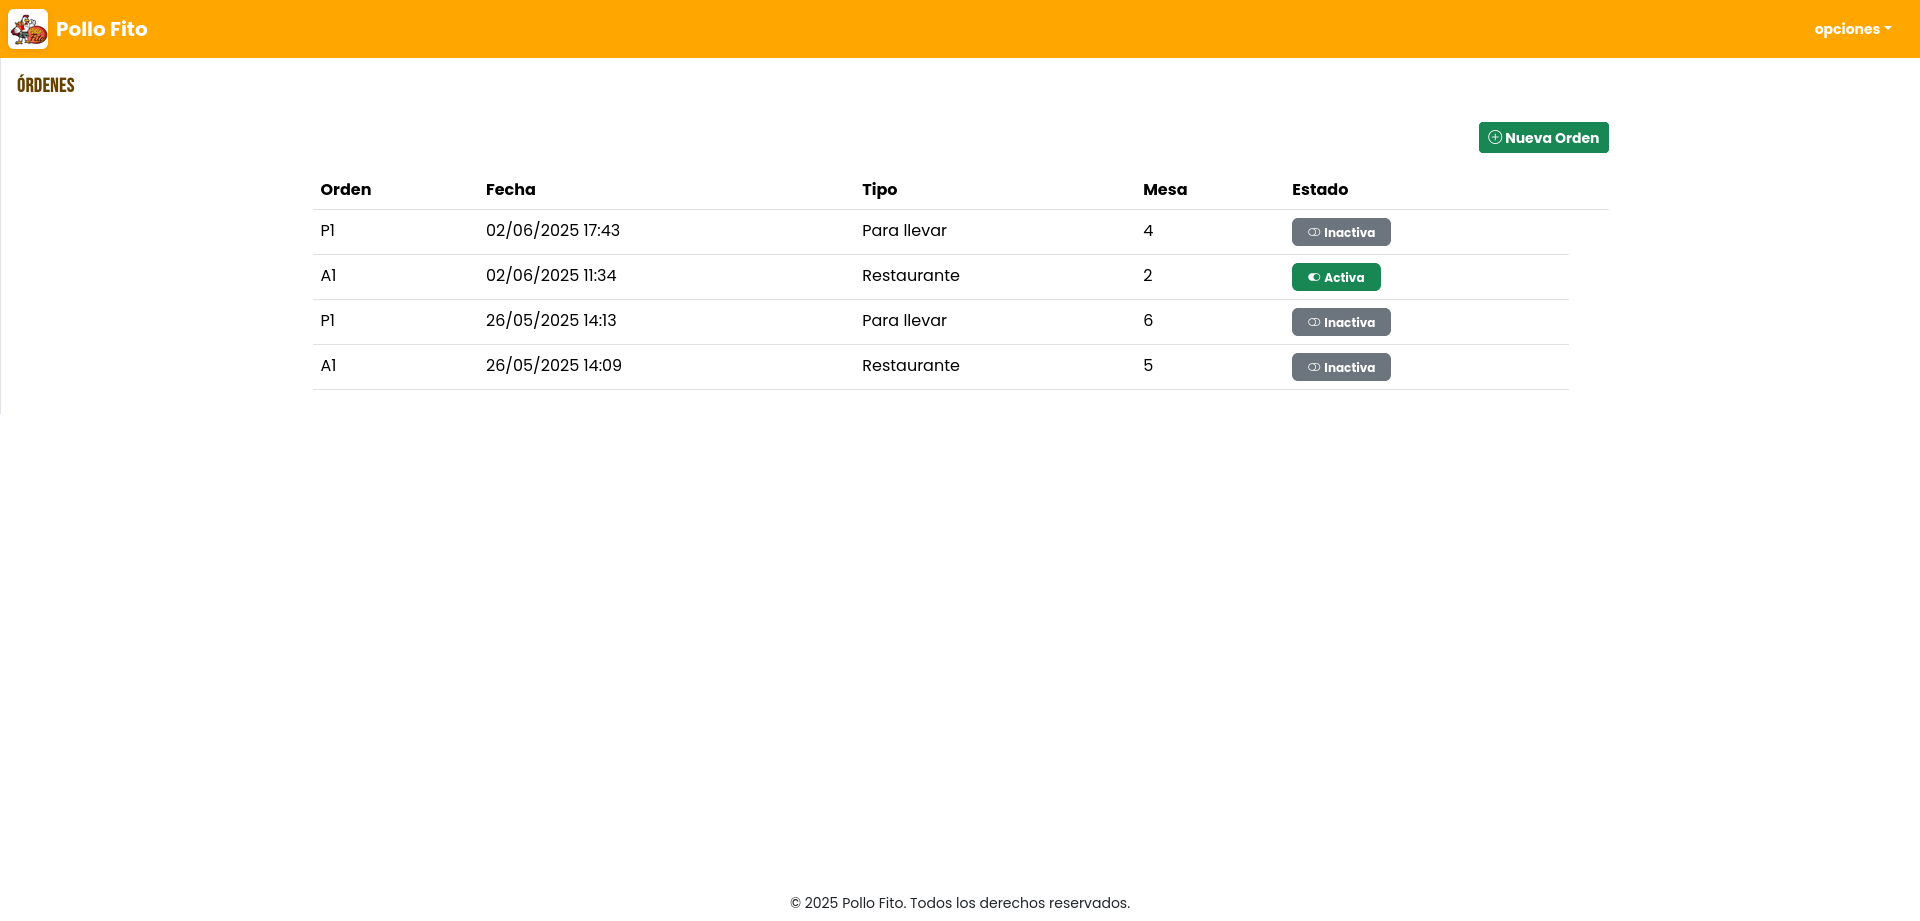
Task: Click the Fecha column header
Action: [510, 190]
